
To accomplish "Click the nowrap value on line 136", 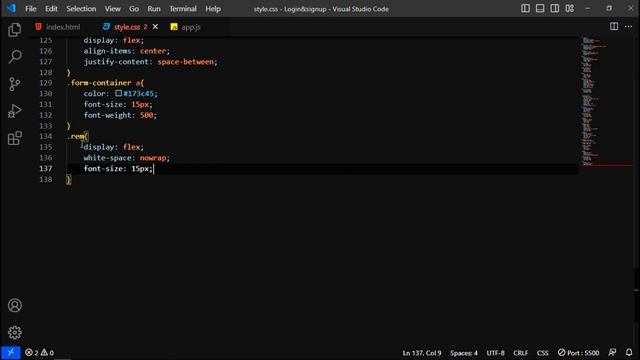I will (x=153, y=158).
